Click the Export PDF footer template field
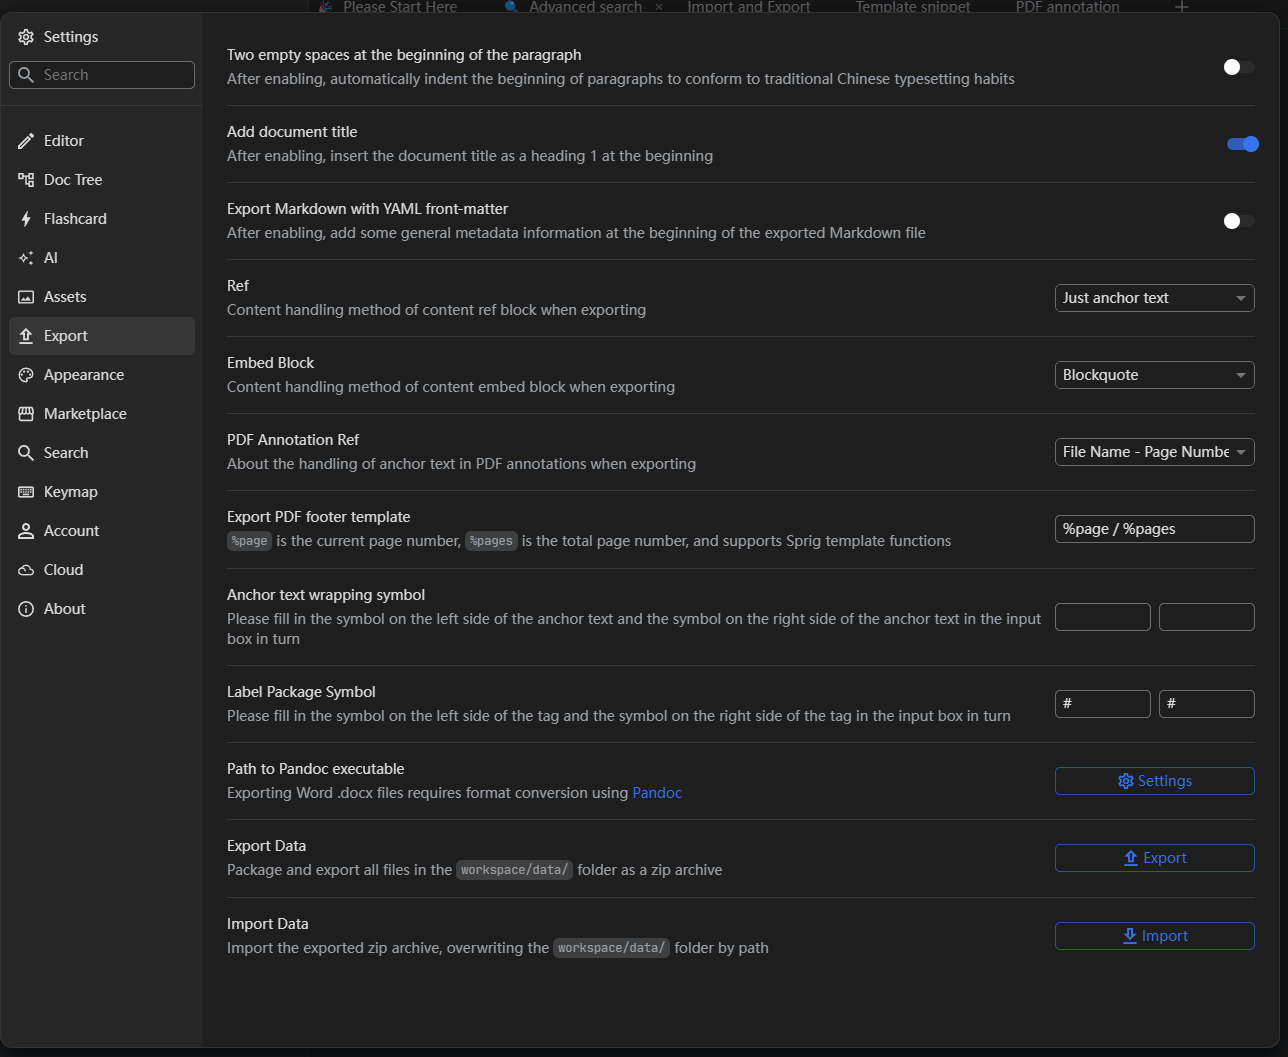This screenshot has height=1057, width=1288. pos(1154,529)
